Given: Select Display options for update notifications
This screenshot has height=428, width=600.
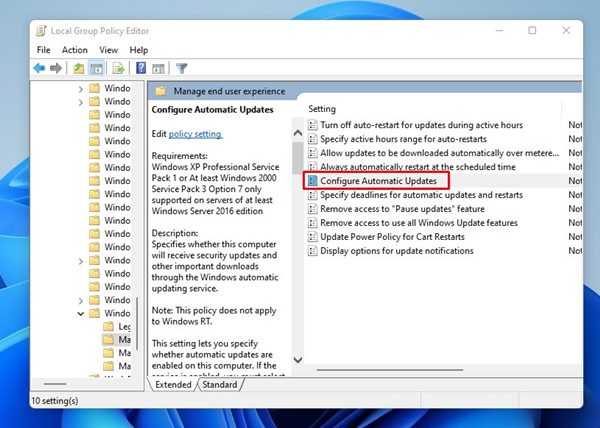Looking at the screenshot, I should tap(397, 251).
